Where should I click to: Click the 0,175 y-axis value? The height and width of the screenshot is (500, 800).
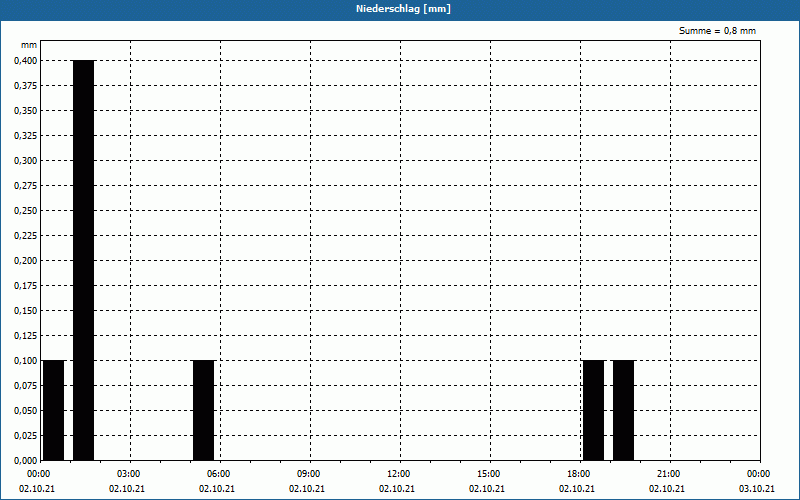click(x=26, y=286)
